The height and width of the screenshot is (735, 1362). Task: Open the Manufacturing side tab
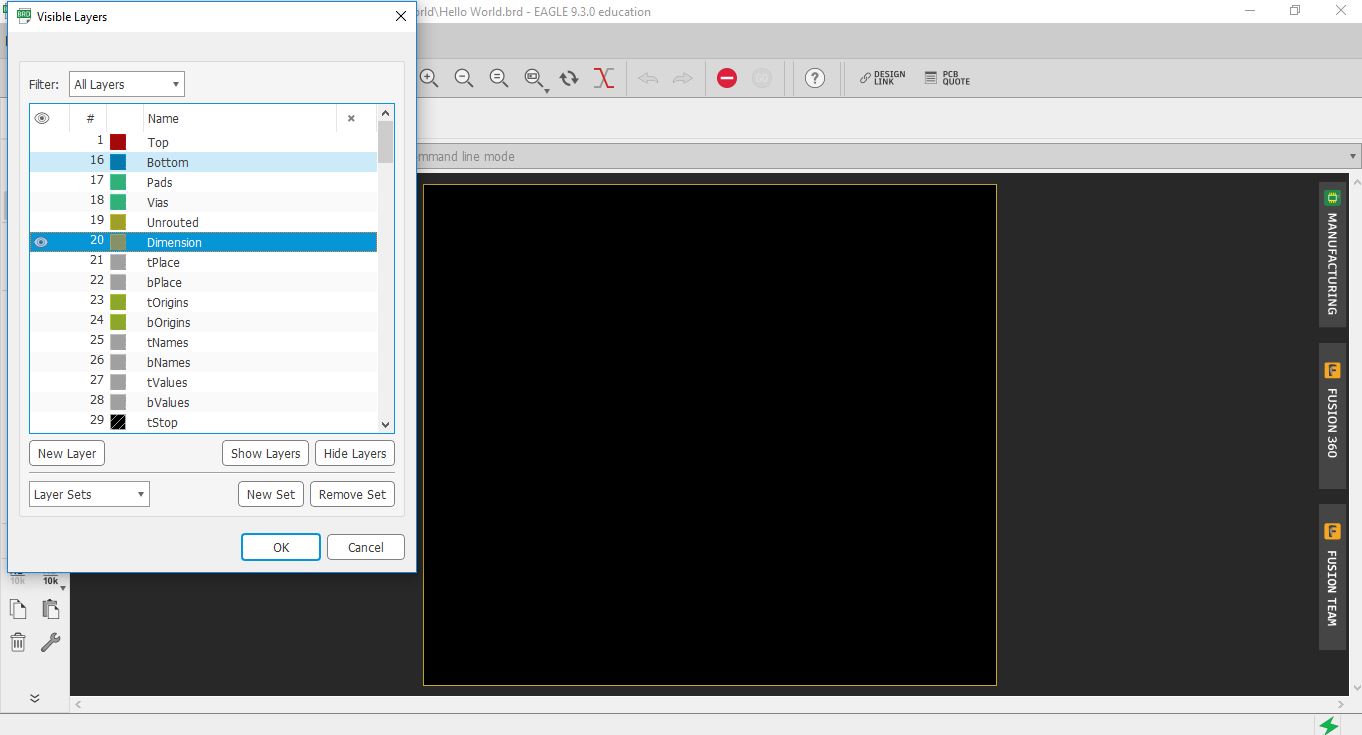tap(1332, 254)
